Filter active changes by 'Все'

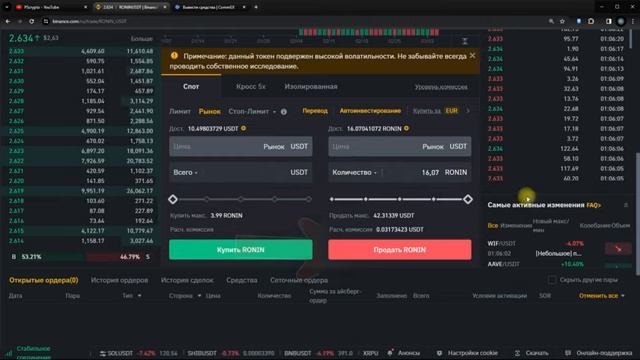493,225
